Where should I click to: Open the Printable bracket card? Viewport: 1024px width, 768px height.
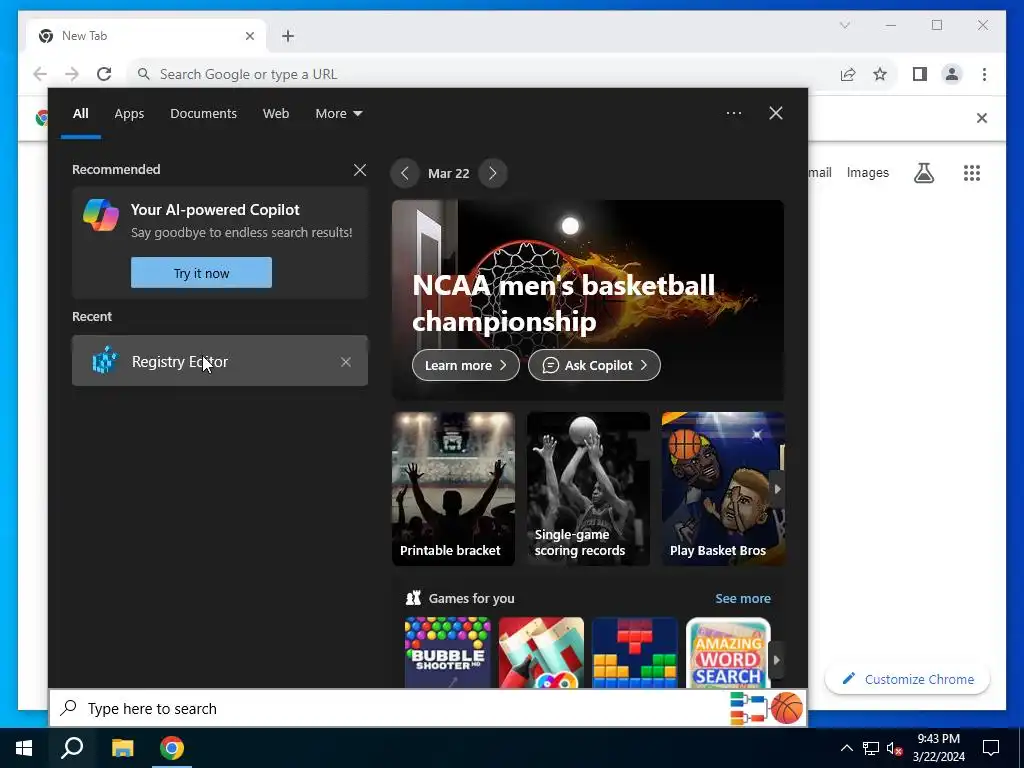tap(453, 488)
